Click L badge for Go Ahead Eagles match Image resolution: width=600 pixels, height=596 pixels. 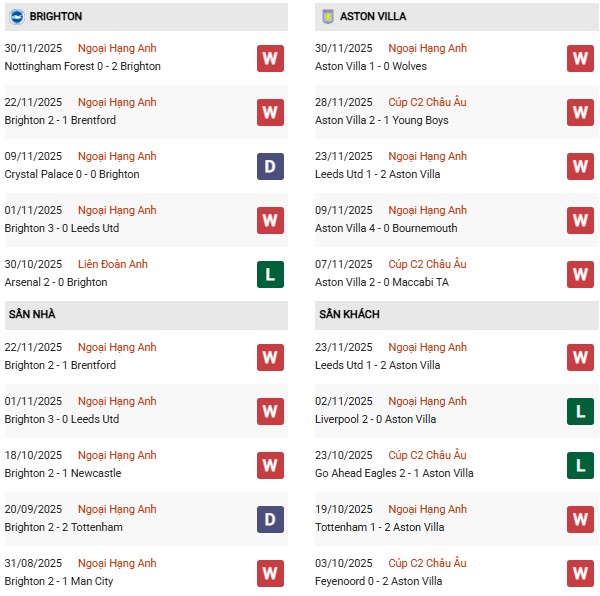580,465
